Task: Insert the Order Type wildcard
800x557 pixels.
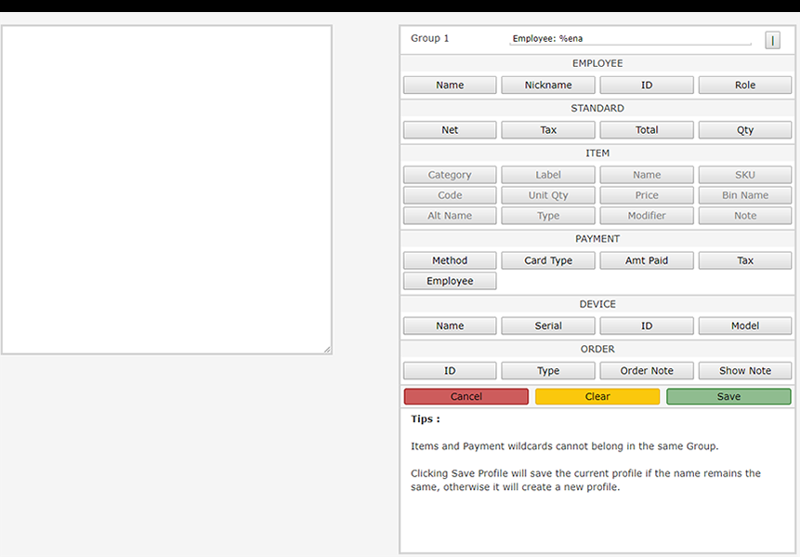Action: (548, 371)
